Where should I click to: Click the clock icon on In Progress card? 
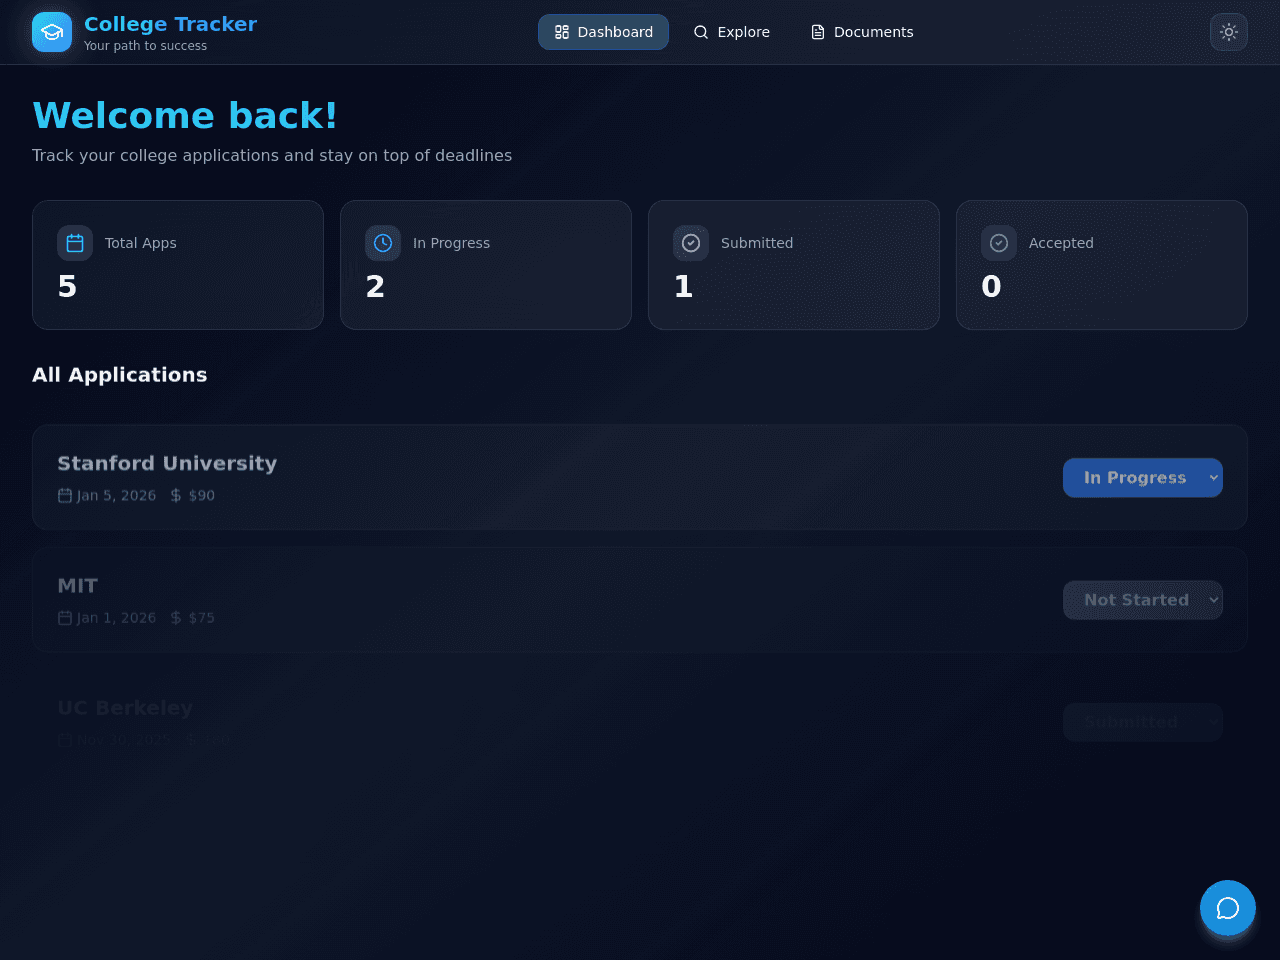pos(383,243)
